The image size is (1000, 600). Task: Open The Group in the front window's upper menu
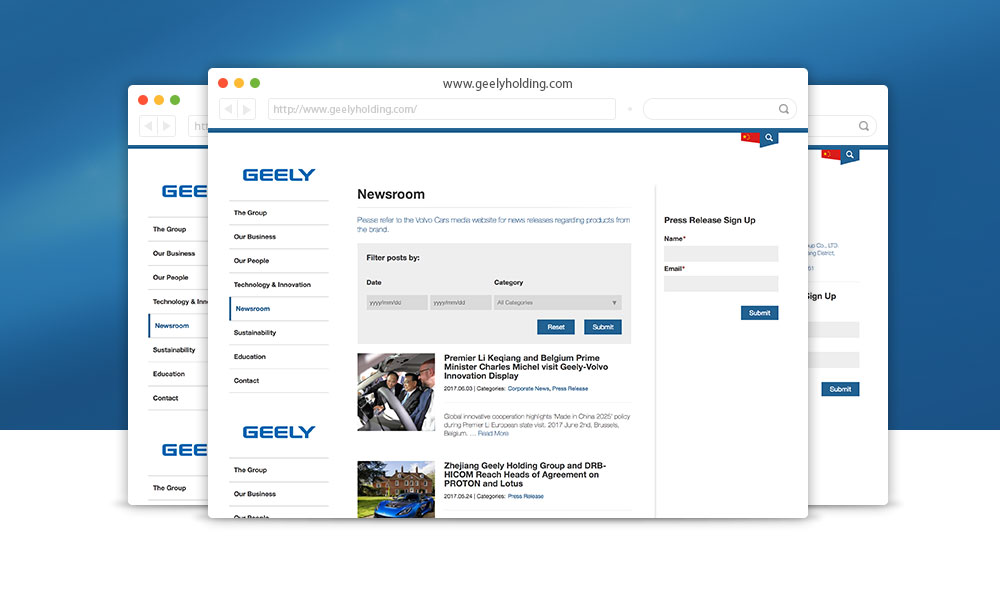[250, 213]
